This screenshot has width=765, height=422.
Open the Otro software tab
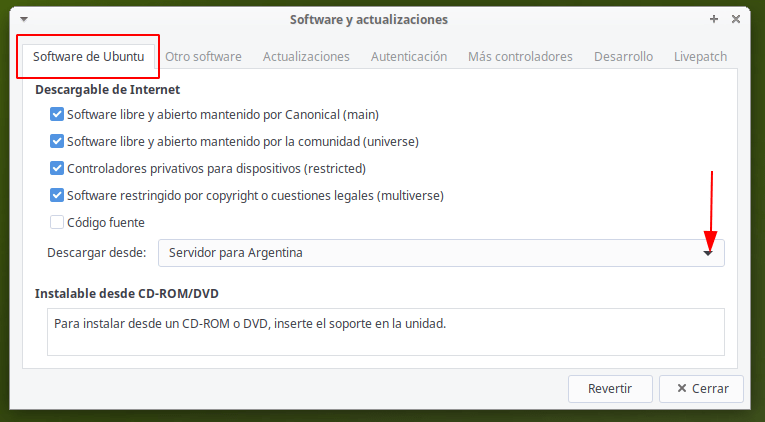(203, 57)
